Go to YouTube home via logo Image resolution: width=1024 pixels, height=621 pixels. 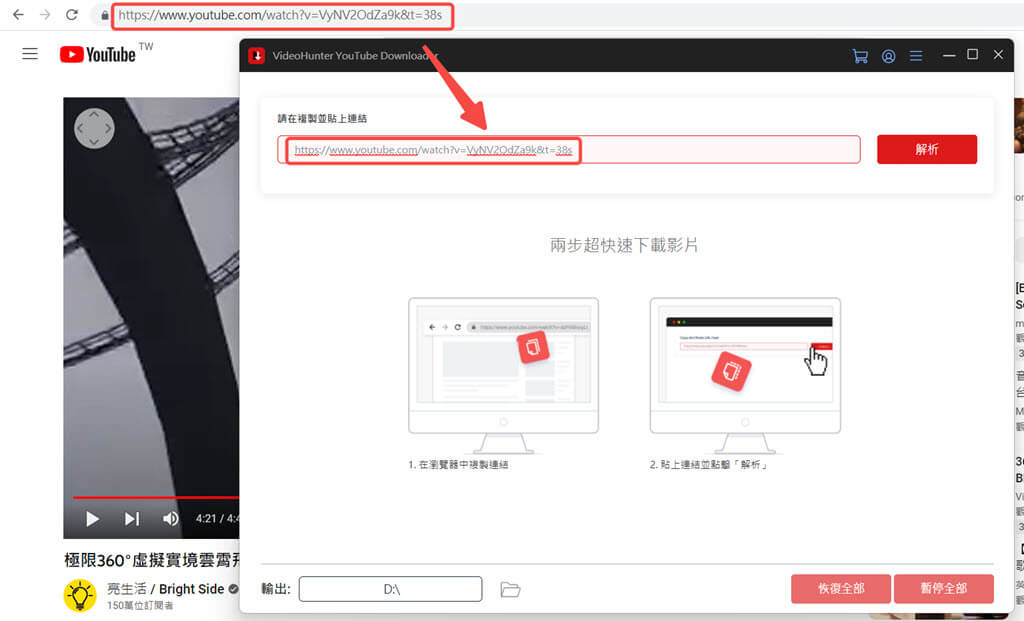98,54
